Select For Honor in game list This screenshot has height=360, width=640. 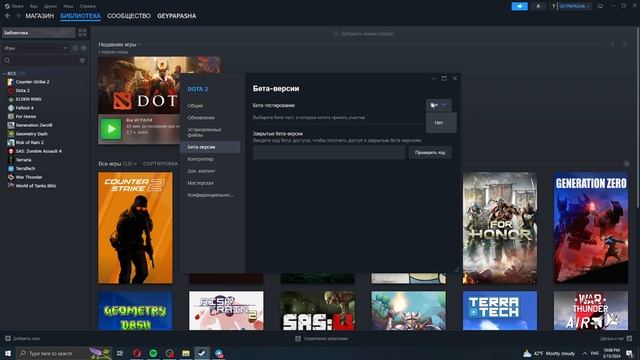click(x=26, y=116)
